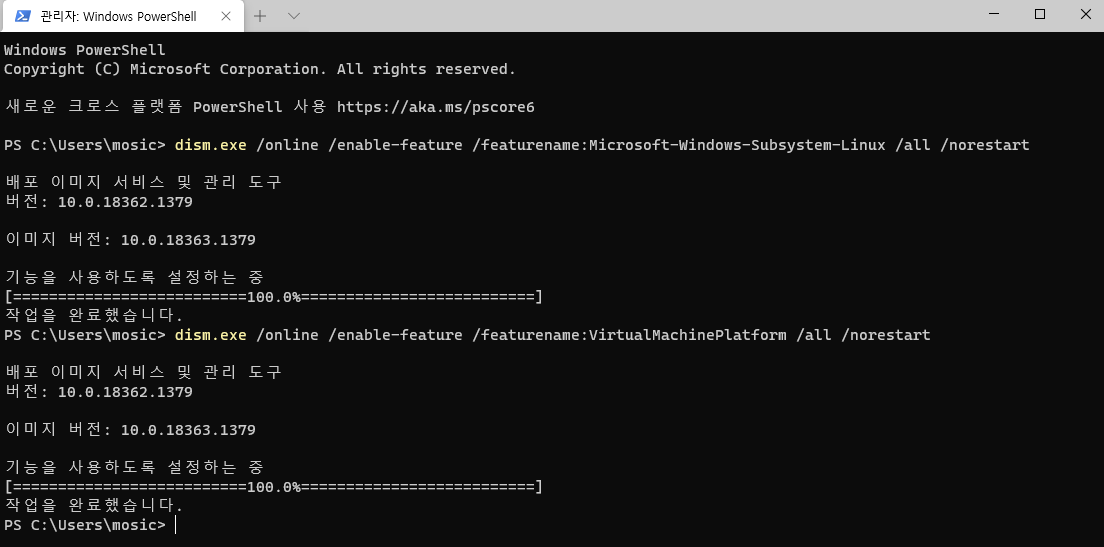Open the https://aka.ms/pscore6 link
Screen dimensions: 1104x547
[x=436, y=107]
